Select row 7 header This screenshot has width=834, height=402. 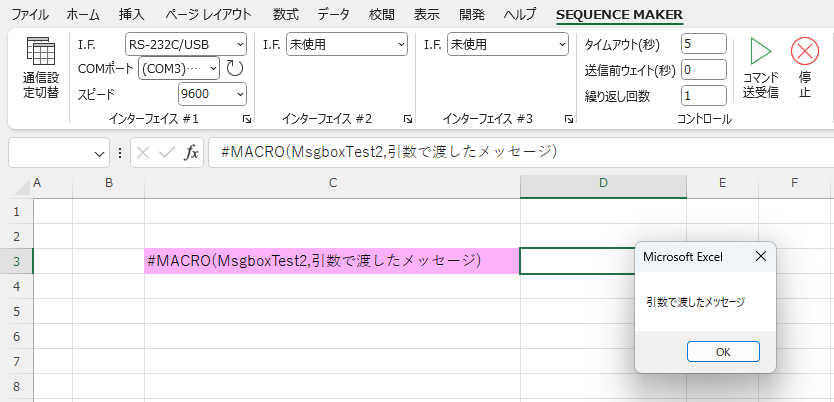coord(16,361)
